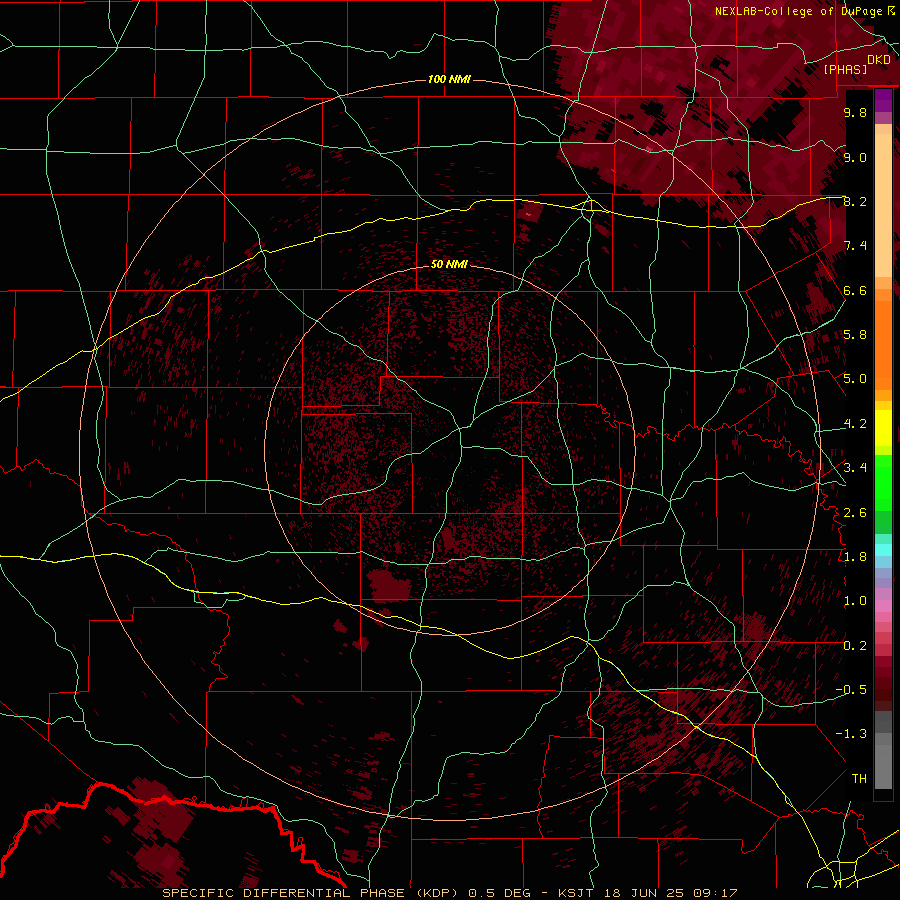The image size is (900, 900).
Task: Click the 8.2 value on the scale
Action: tap(855, 202)
